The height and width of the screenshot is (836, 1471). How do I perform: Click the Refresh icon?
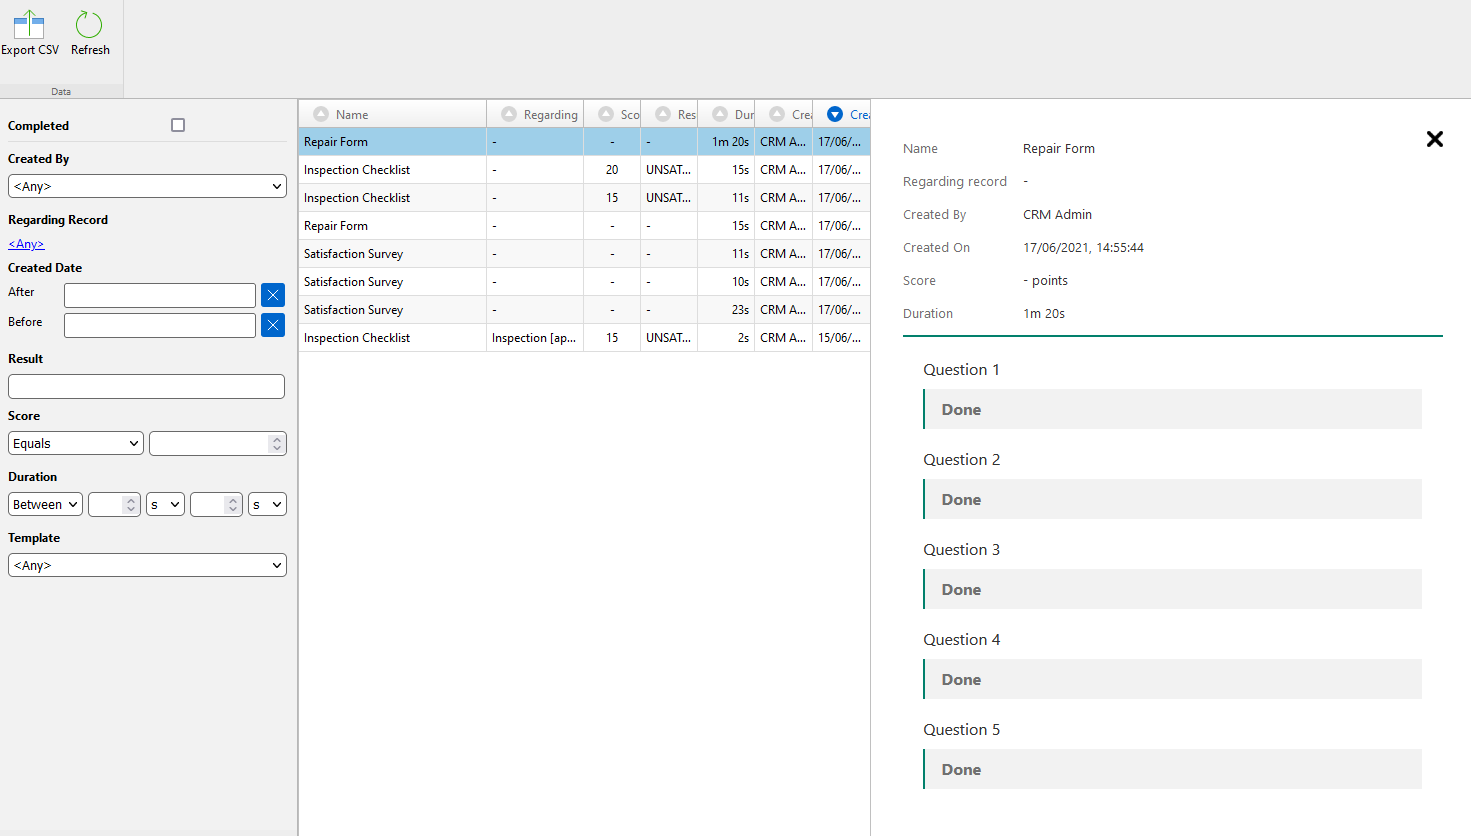(89, 26)
